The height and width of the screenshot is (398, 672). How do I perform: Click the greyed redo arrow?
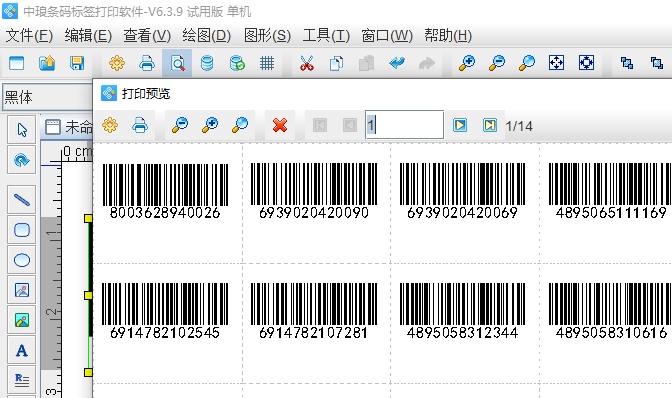pos(427,63)
